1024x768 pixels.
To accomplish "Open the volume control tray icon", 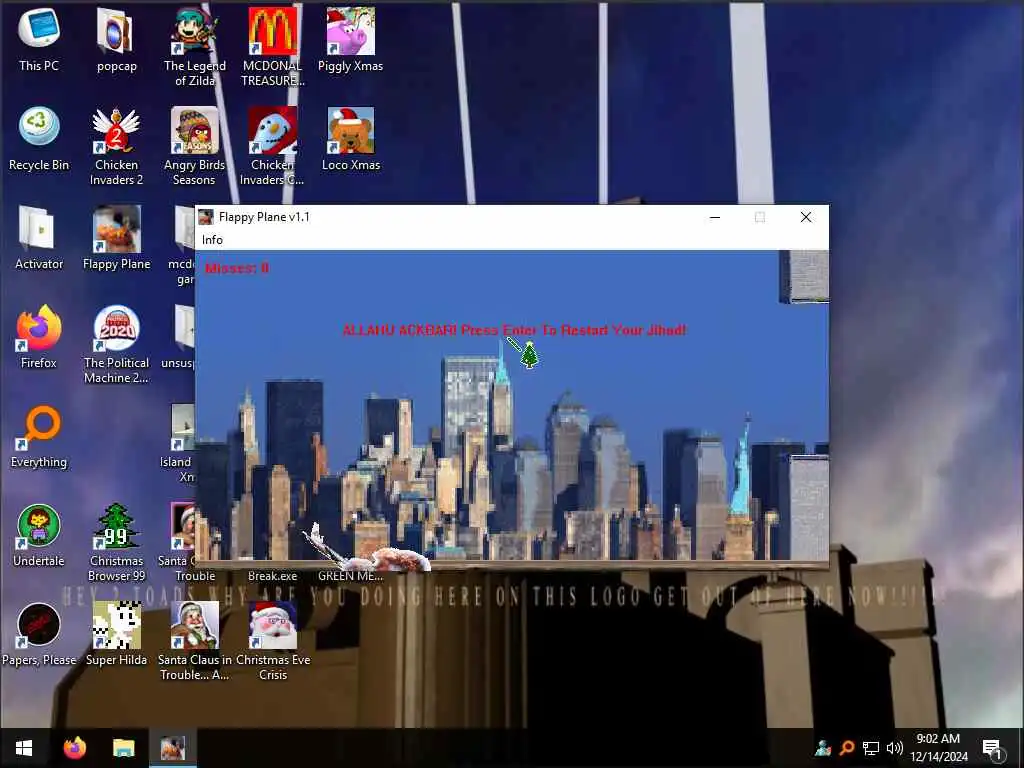I will pyautogui.click(x=895, y=748).
